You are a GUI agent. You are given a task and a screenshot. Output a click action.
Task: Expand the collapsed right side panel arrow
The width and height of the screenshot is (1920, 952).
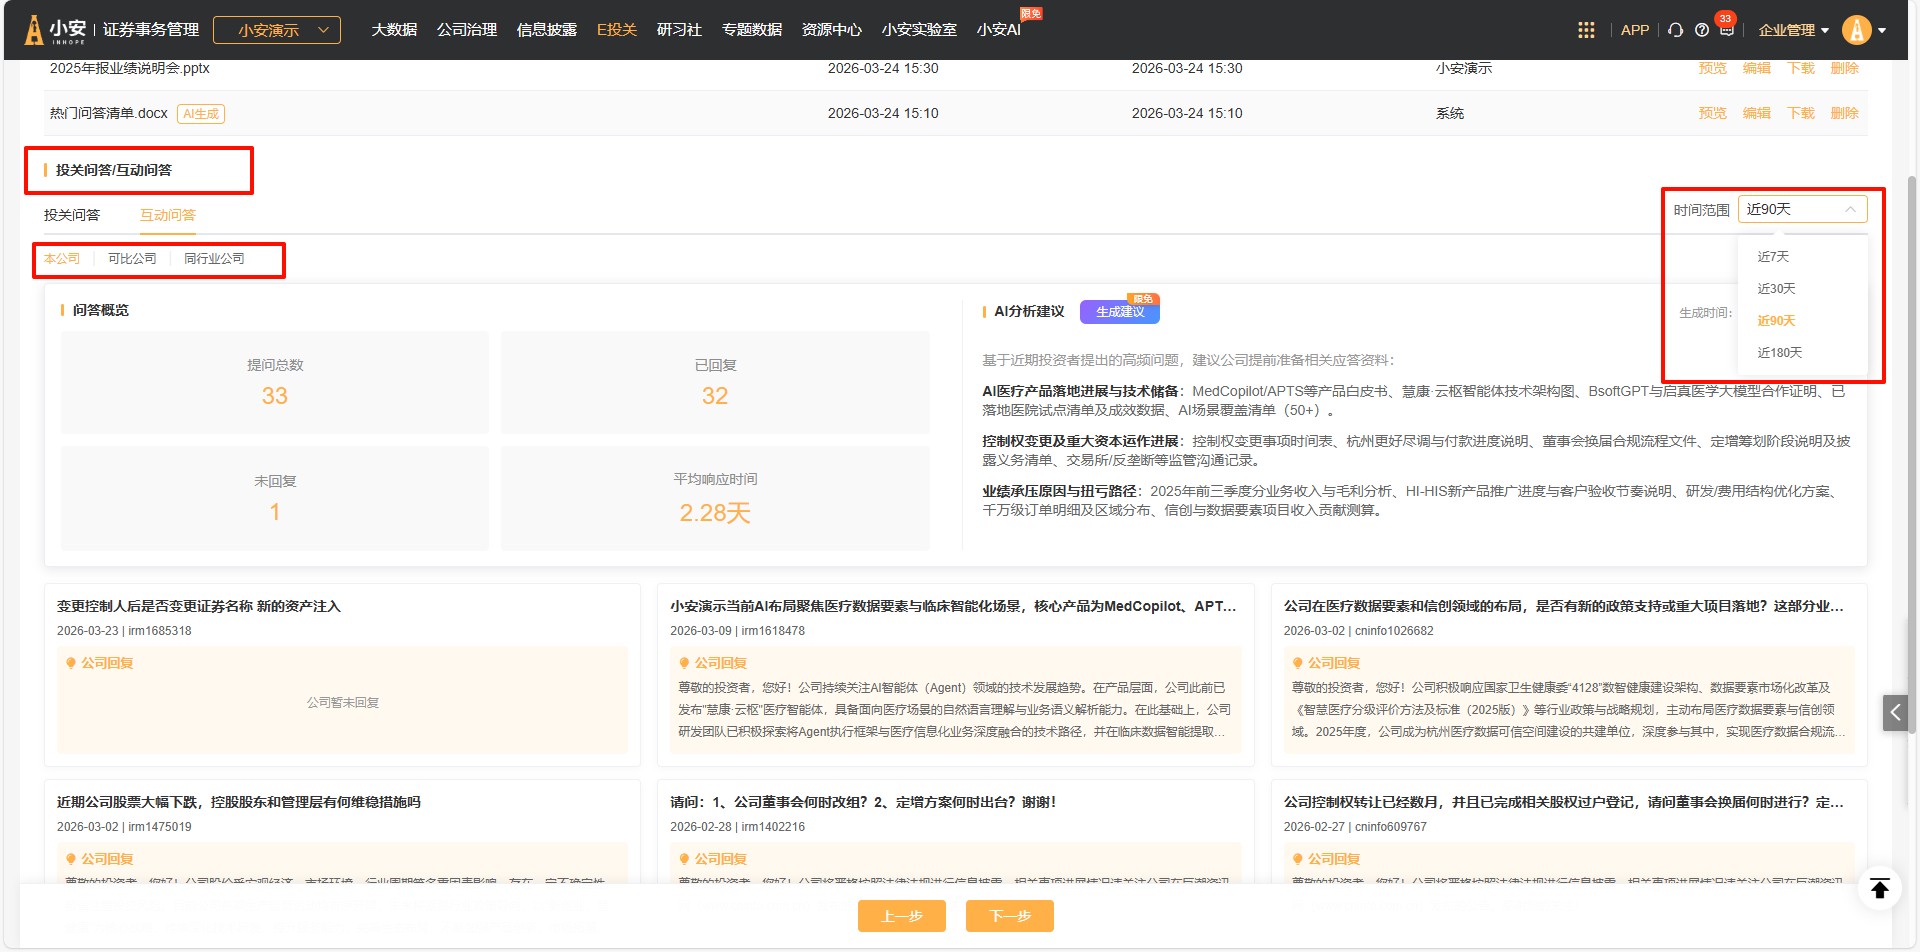click(x=1895, y=713)
